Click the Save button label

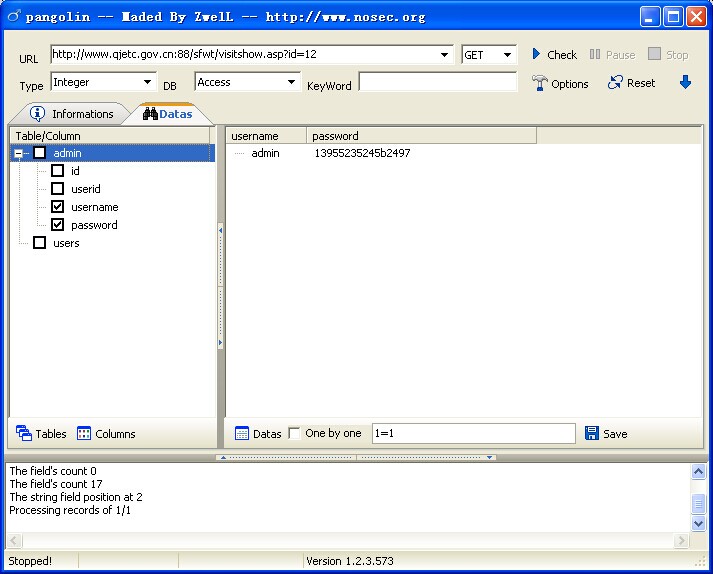click(x=615, y=433)
